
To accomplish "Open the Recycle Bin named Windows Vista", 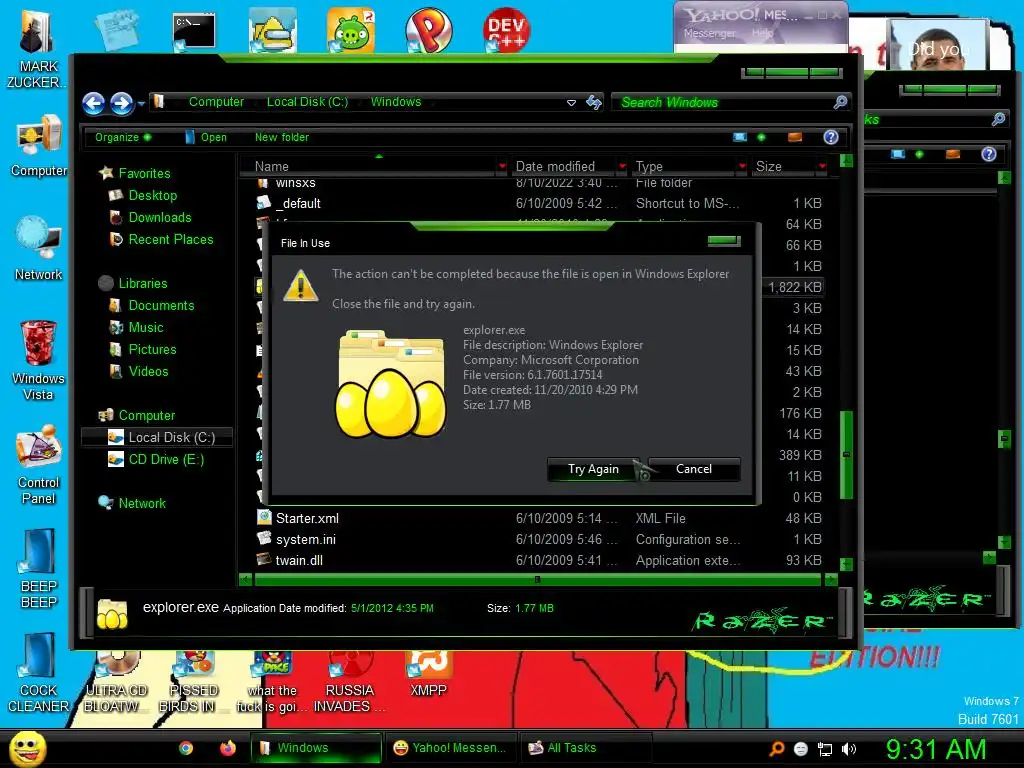I will coord(38,360).
